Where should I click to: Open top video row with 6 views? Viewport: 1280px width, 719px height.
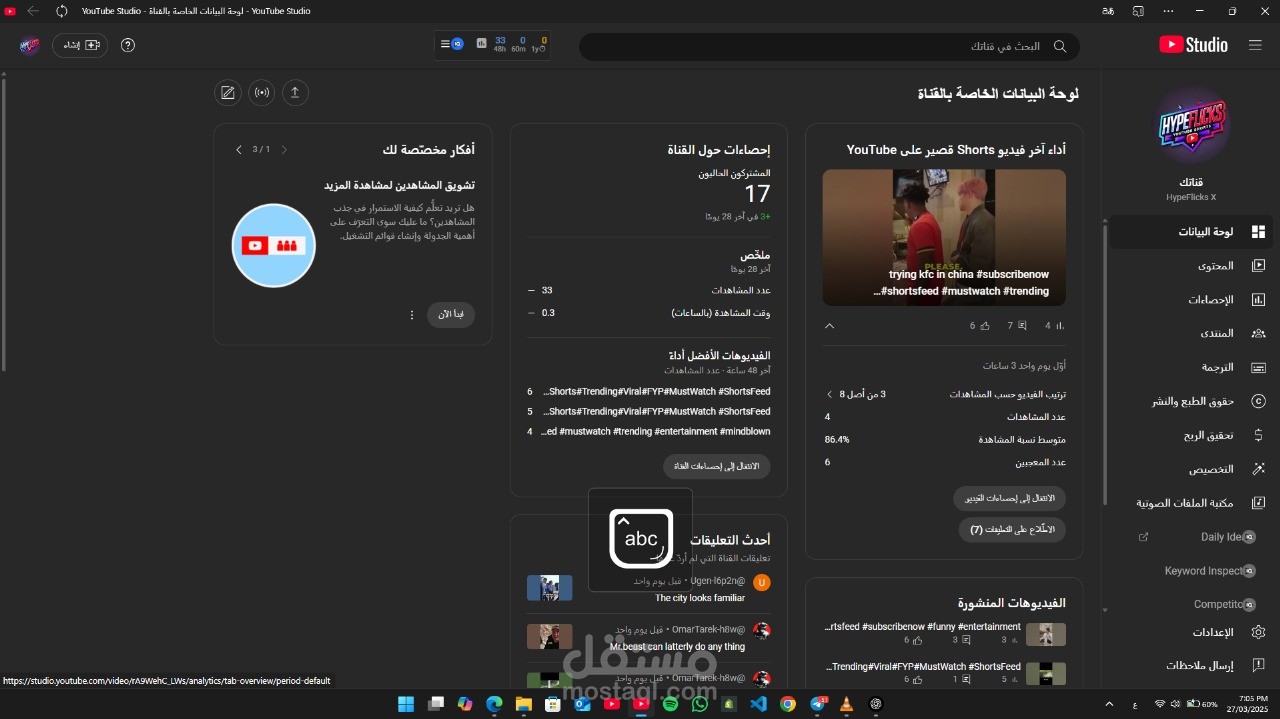[649, 391]
